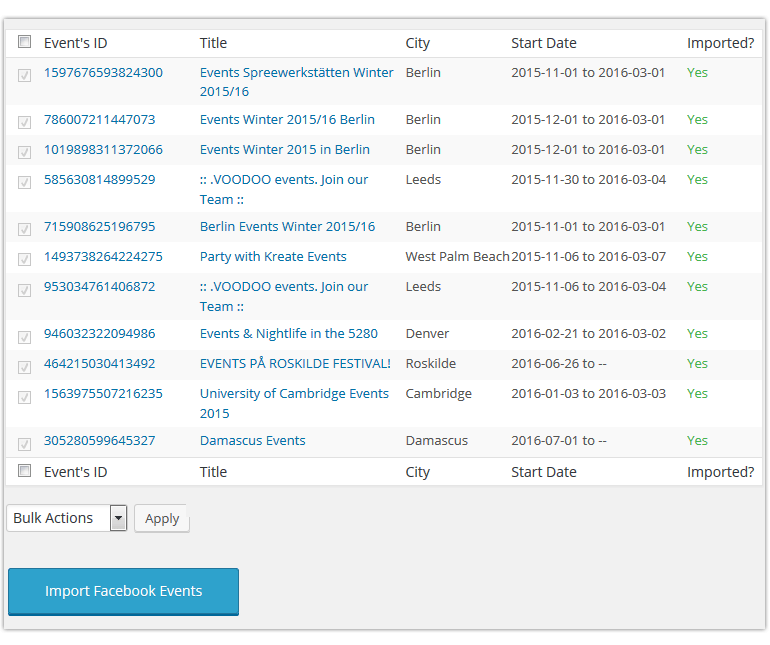Open the Bulk Actions dropdown

(x=67, y=518)
